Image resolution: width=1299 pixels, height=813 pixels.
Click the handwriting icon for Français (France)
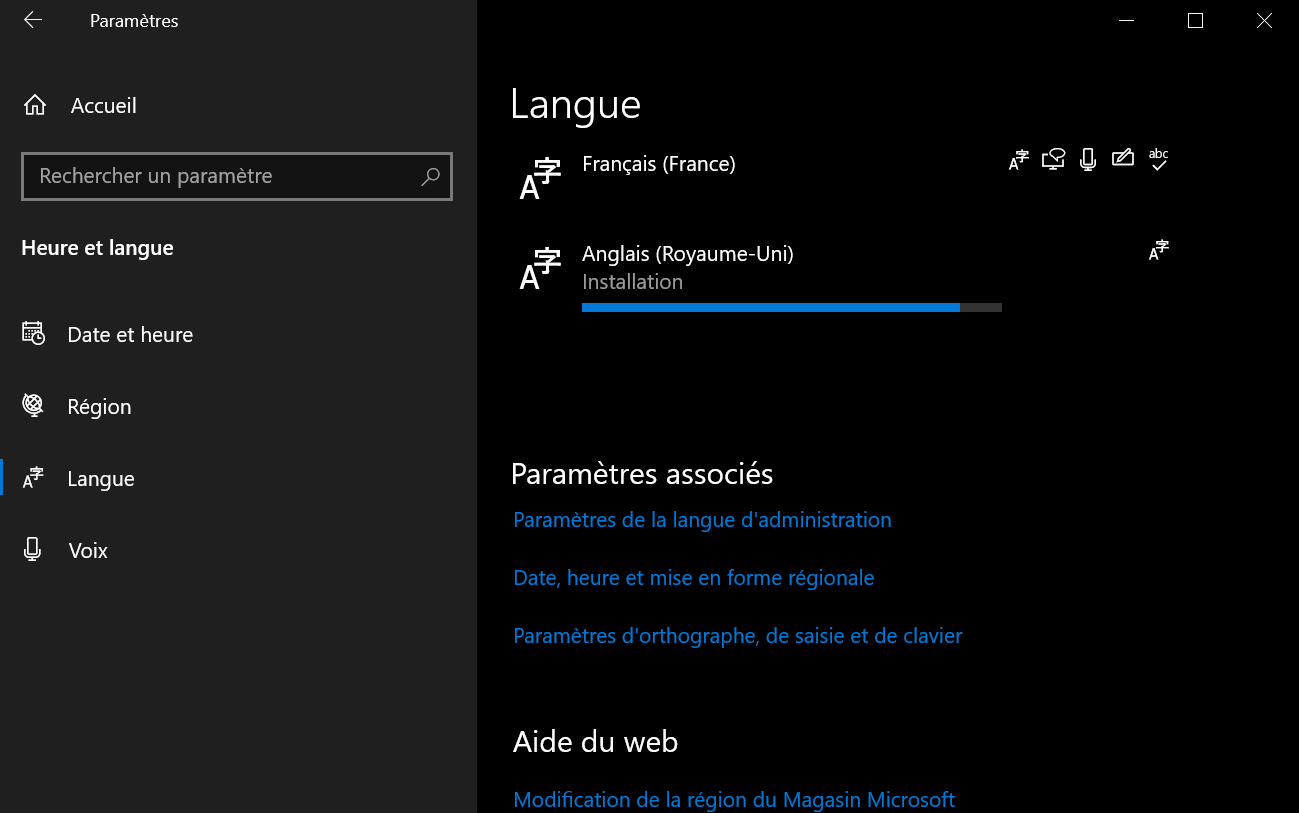coord(1122,158)
